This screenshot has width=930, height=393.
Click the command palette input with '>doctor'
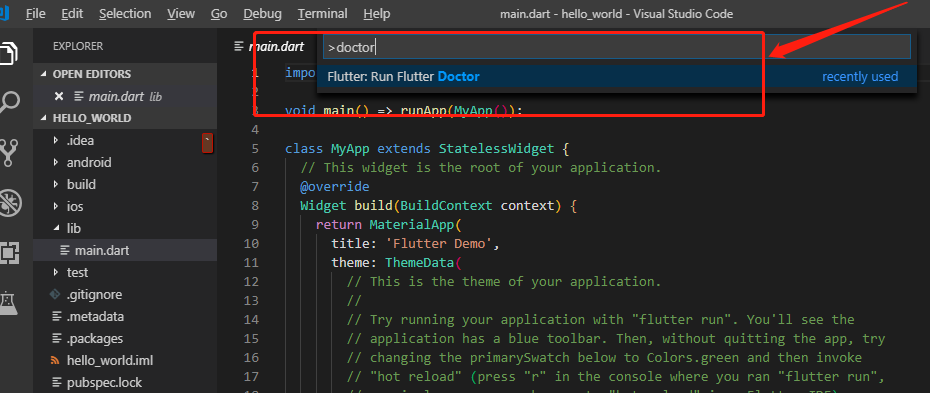[616, 47]
